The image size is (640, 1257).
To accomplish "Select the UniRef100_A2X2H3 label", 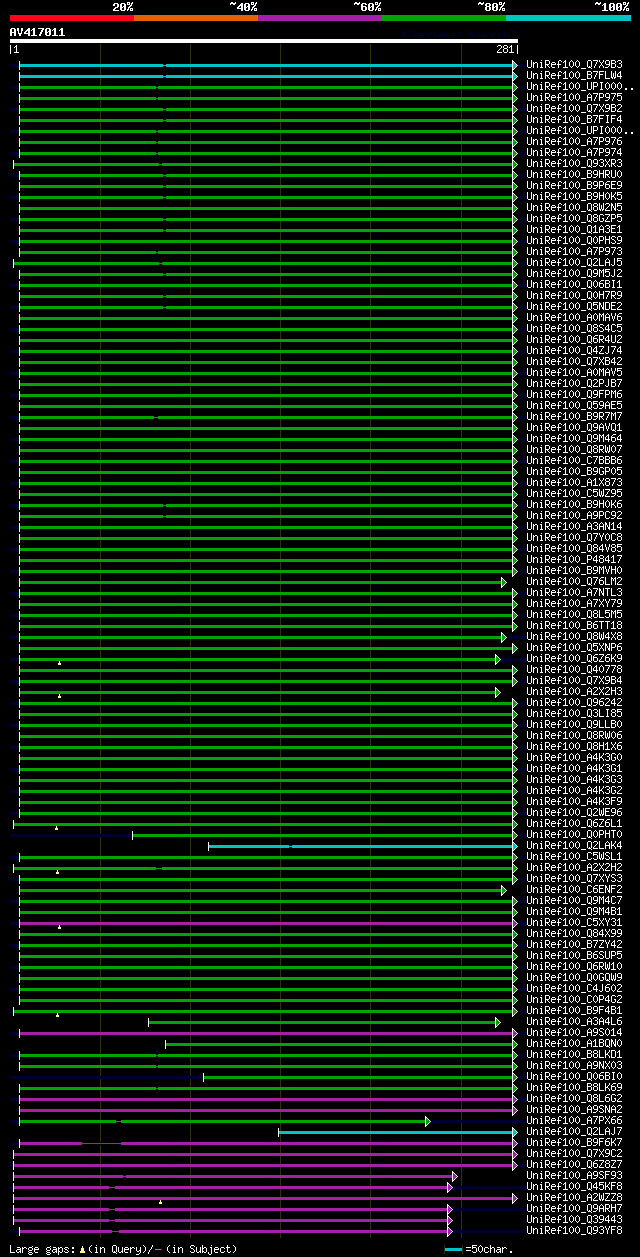I will point(574,692).
